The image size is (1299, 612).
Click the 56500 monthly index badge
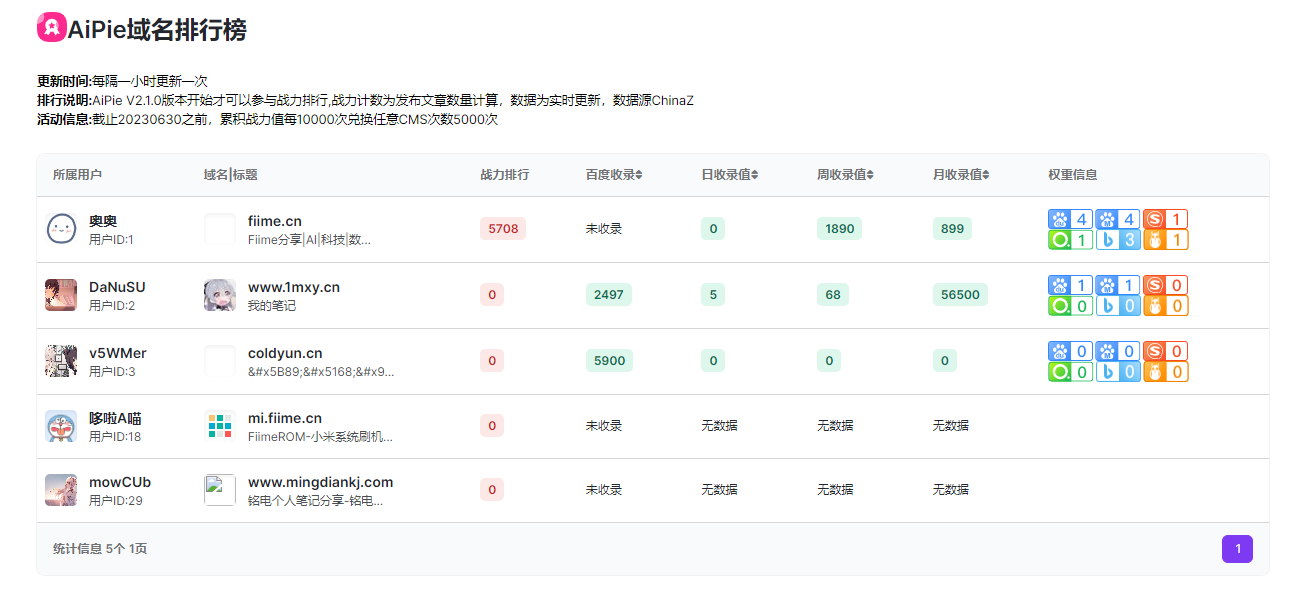[x=960, y=295]
